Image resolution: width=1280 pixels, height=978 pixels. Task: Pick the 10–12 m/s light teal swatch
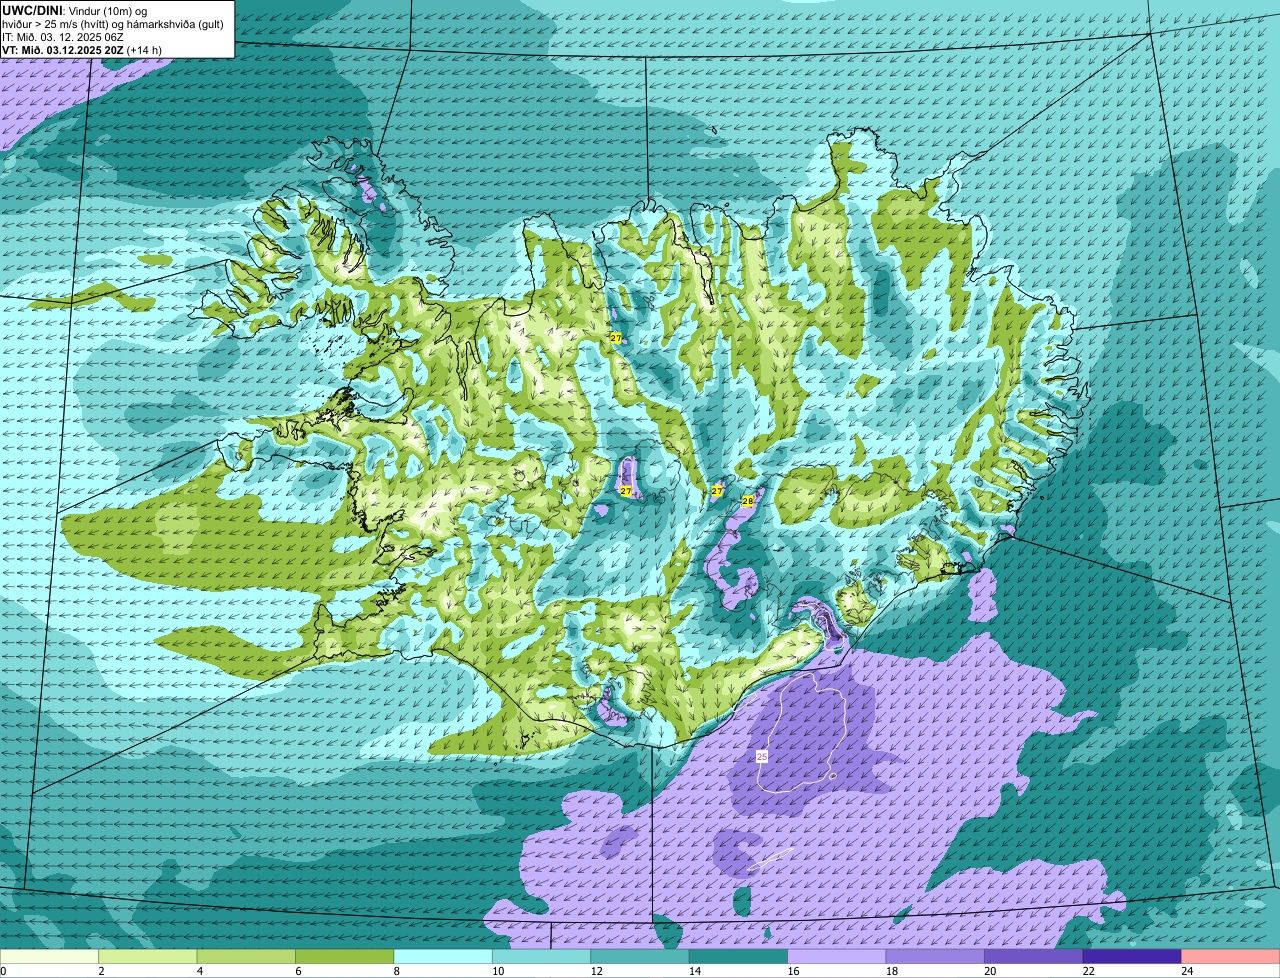(x=542, y=957)
